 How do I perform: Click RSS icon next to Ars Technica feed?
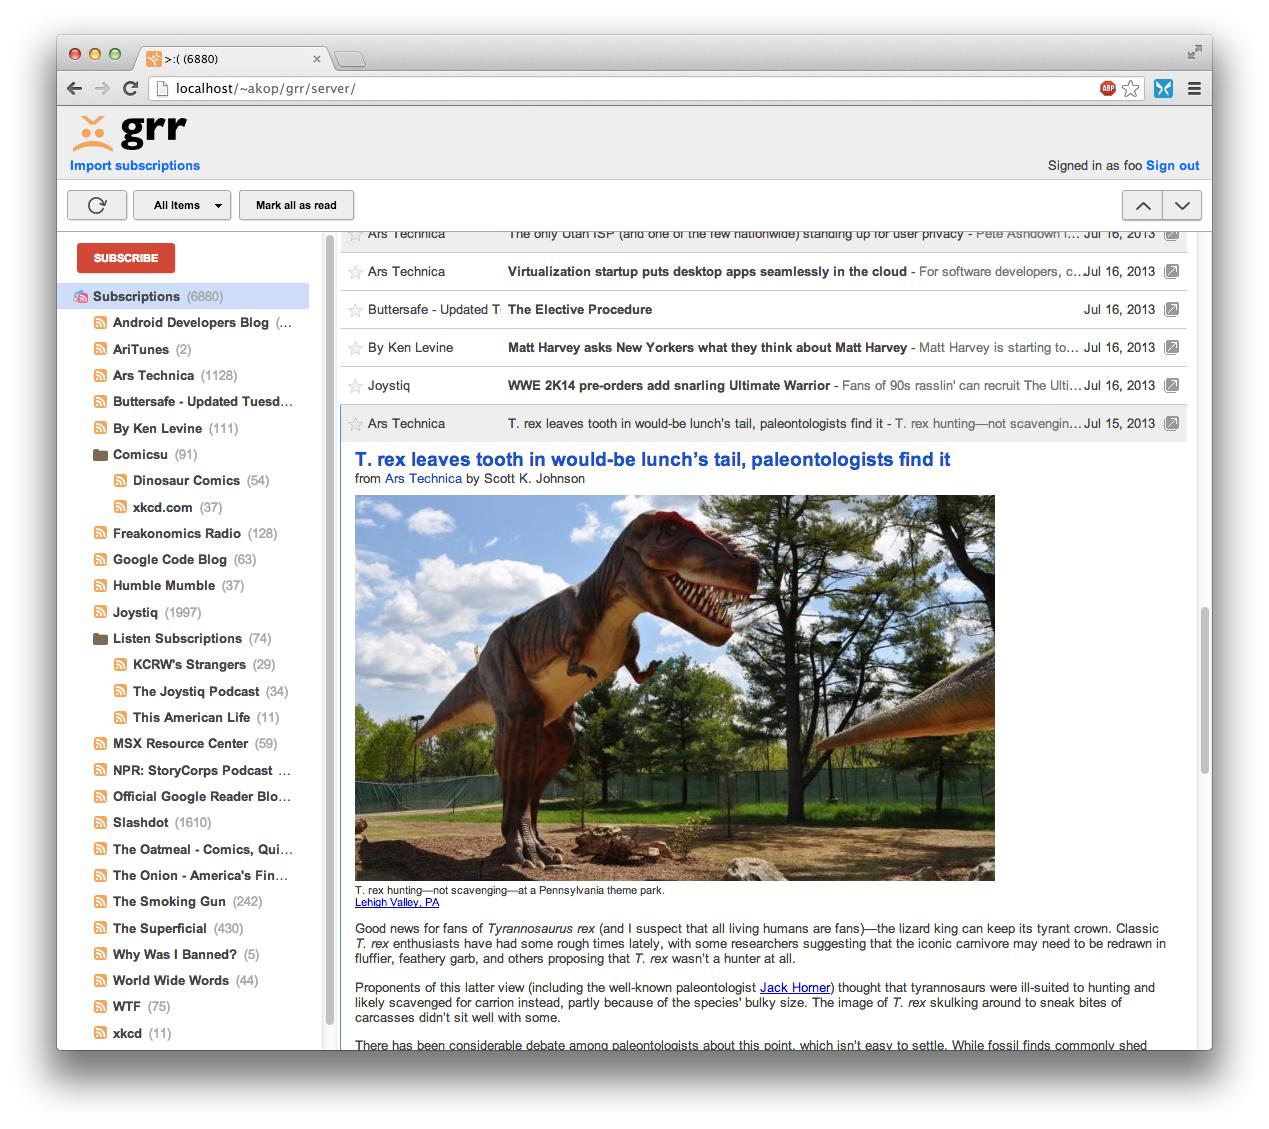pos(100,375)
